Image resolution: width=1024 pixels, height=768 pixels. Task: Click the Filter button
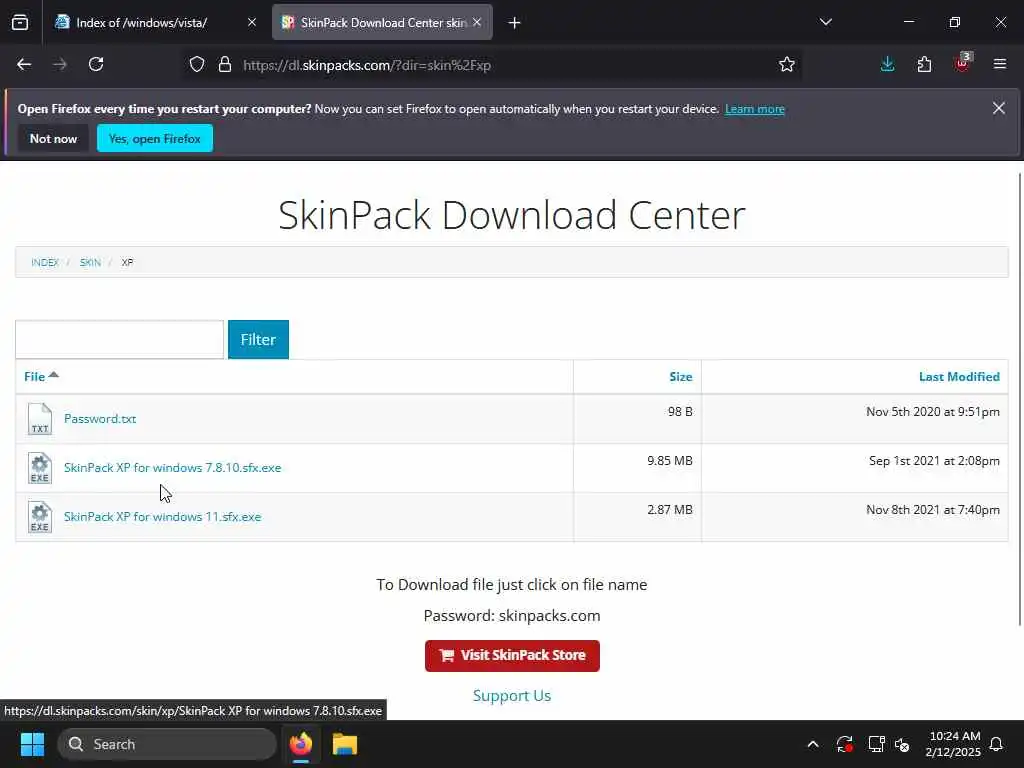pyautogui.click(x=258, y=340)
